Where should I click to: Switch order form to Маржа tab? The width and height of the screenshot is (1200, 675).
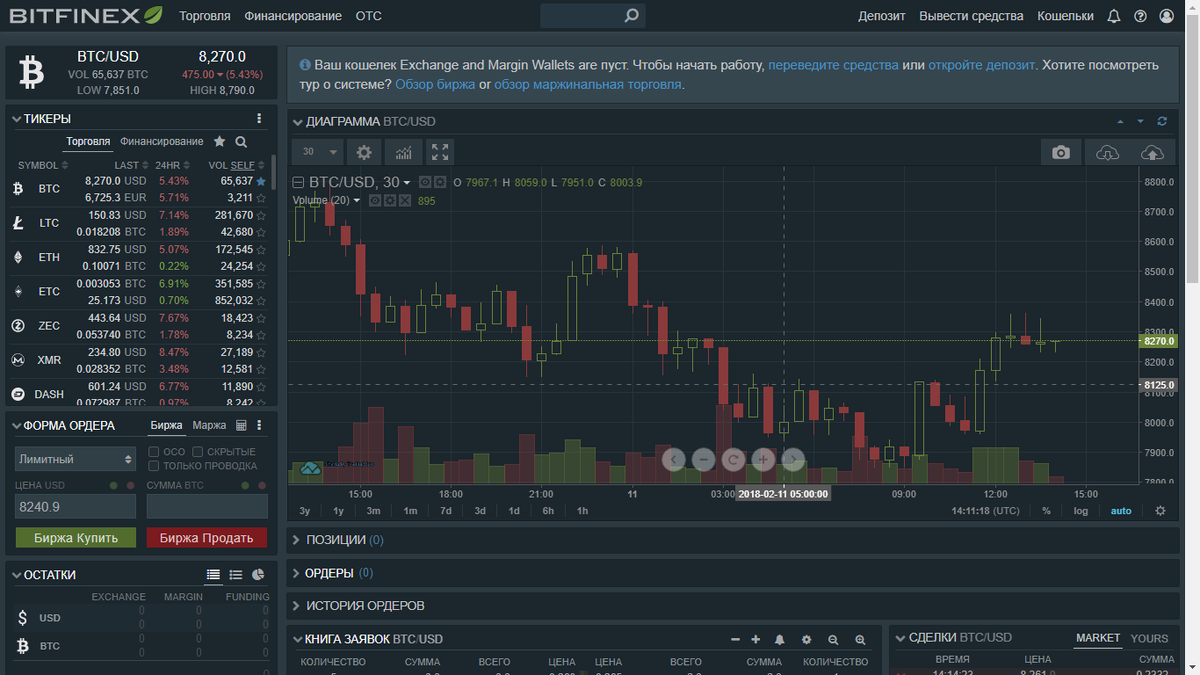tap(209, 426)
